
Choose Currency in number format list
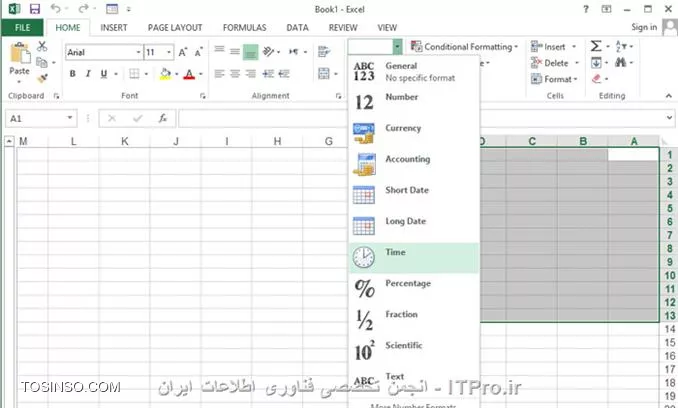coord(414,133)
